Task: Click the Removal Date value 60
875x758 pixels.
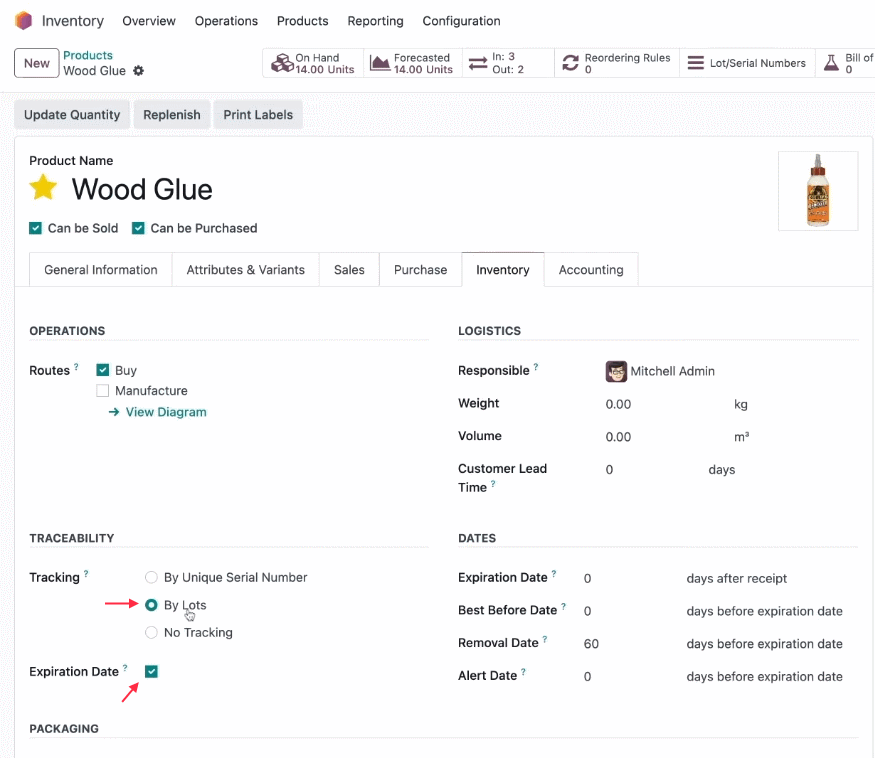Action: 591,644
